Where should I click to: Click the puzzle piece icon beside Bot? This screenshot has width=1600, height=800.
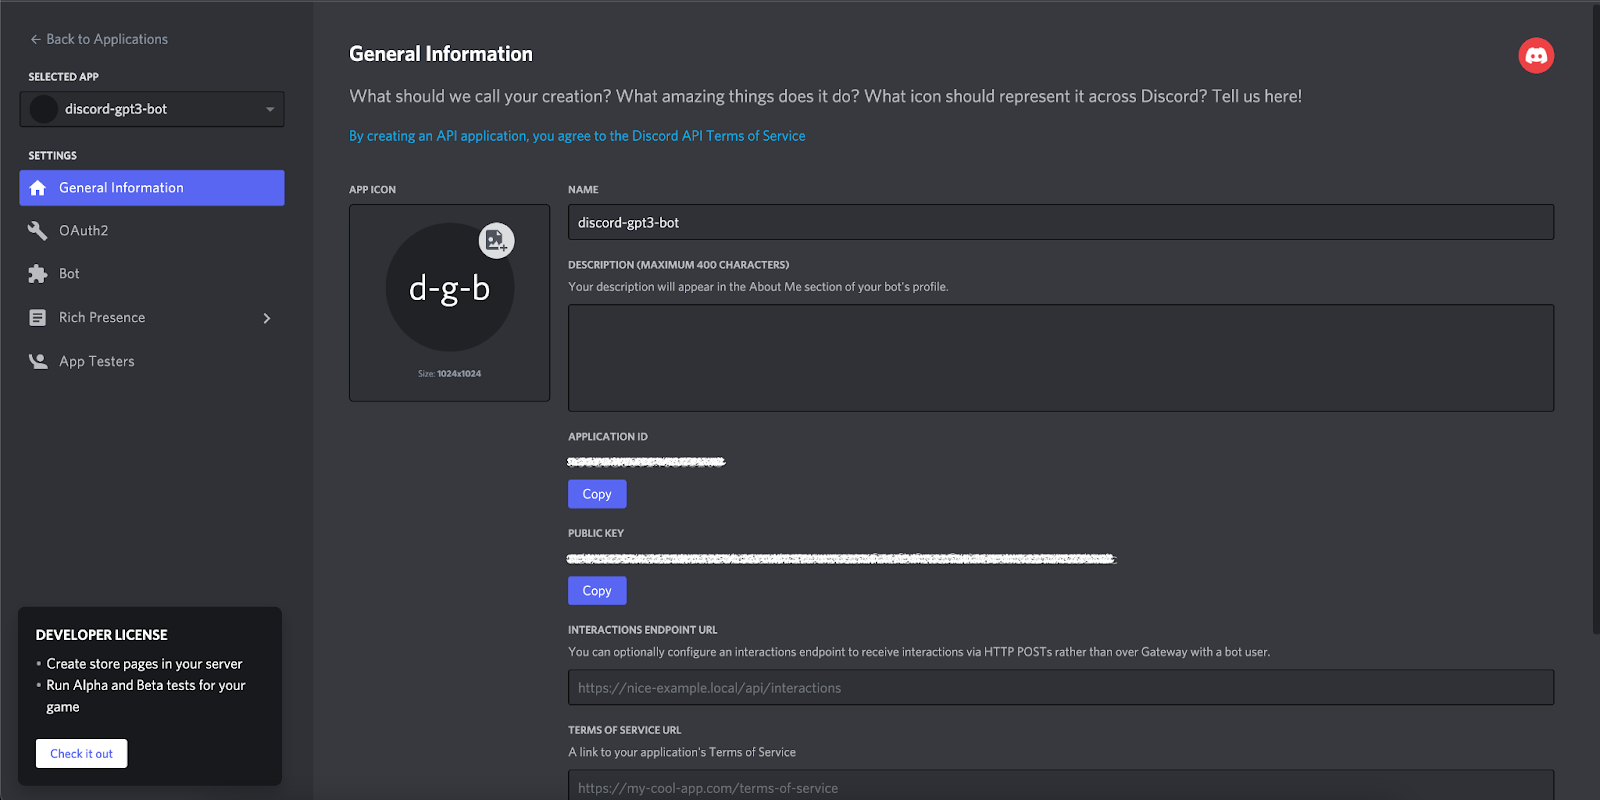tap(38, 274)
